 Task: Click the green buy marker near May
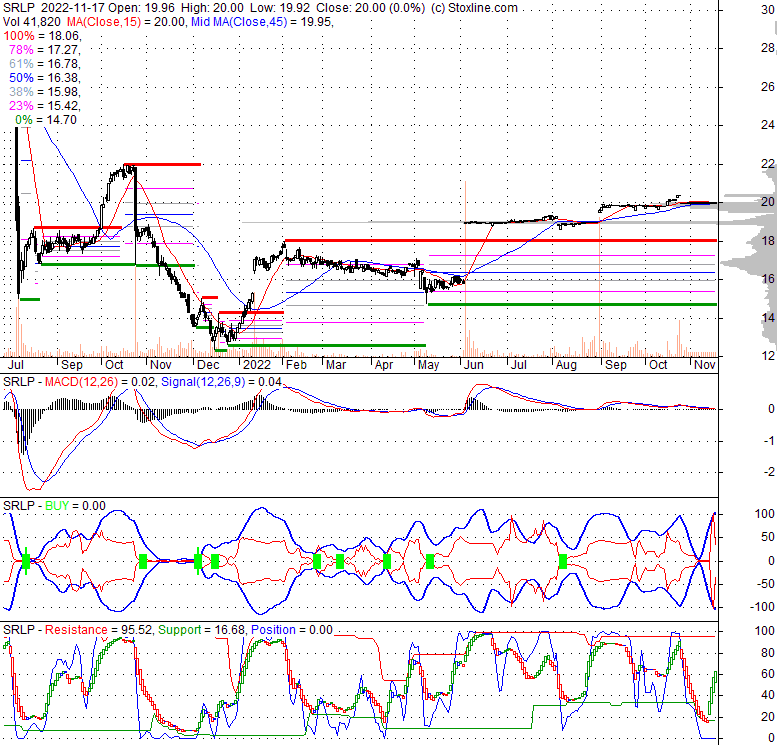430,561
